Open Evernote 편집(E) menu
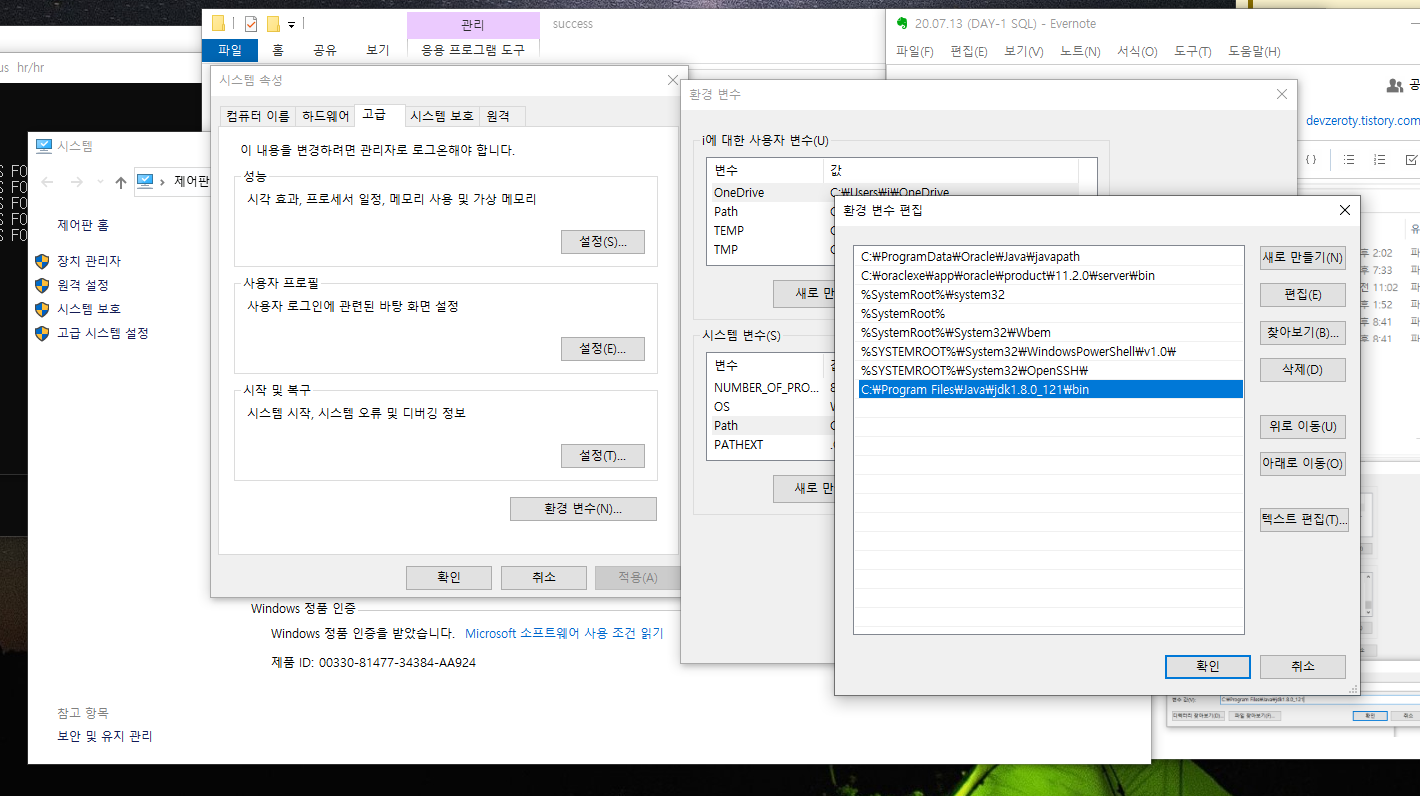The image size is (1420, 796). [969, 52]
